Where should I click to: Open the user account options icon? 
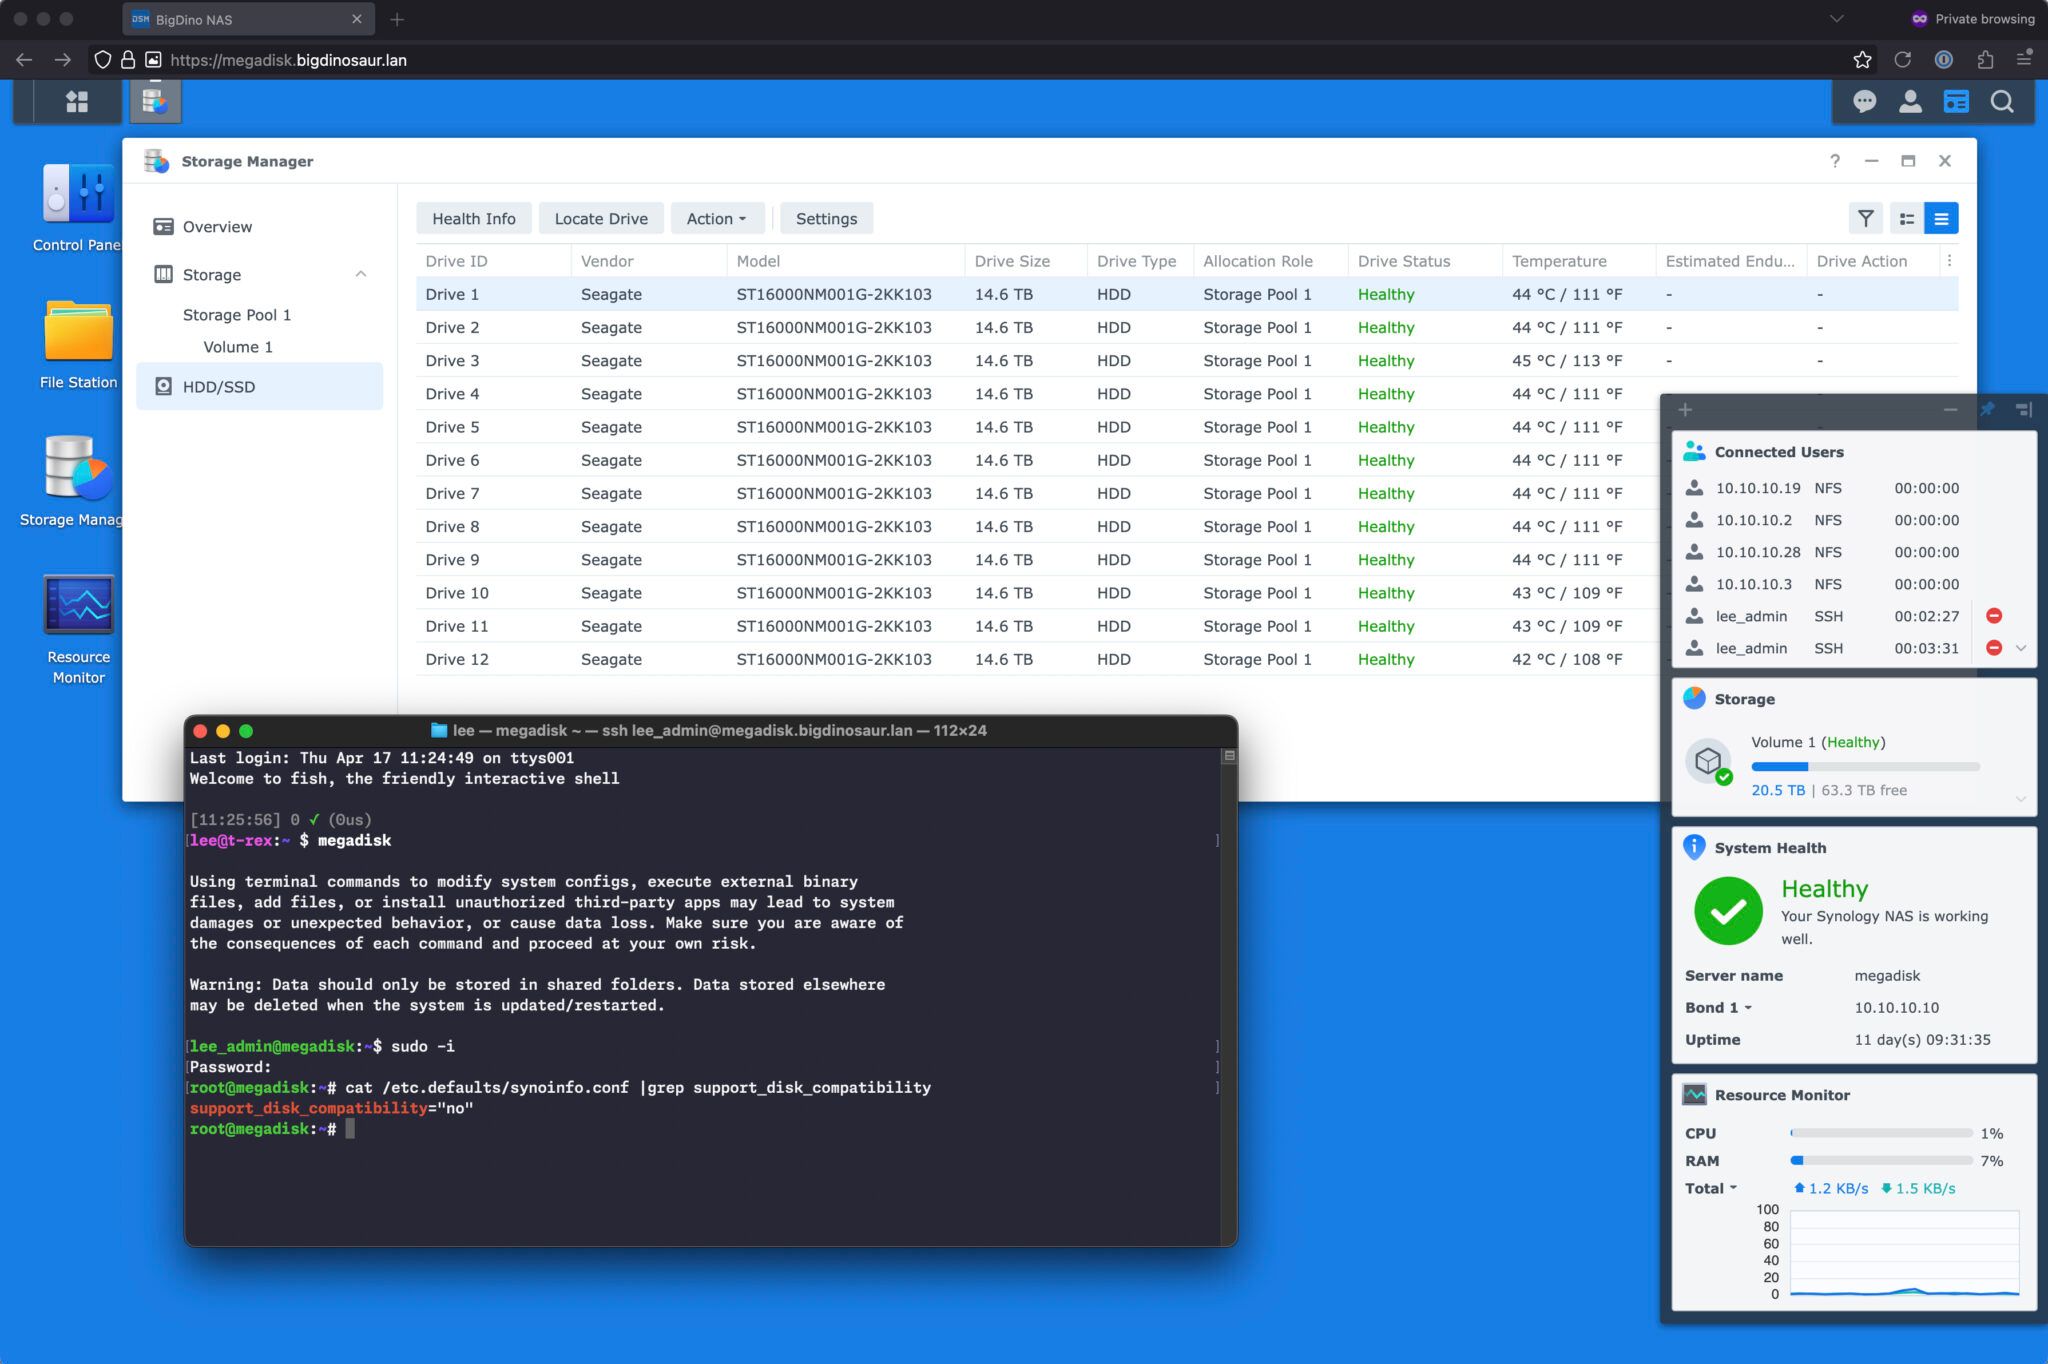(x=1910, y=101)
